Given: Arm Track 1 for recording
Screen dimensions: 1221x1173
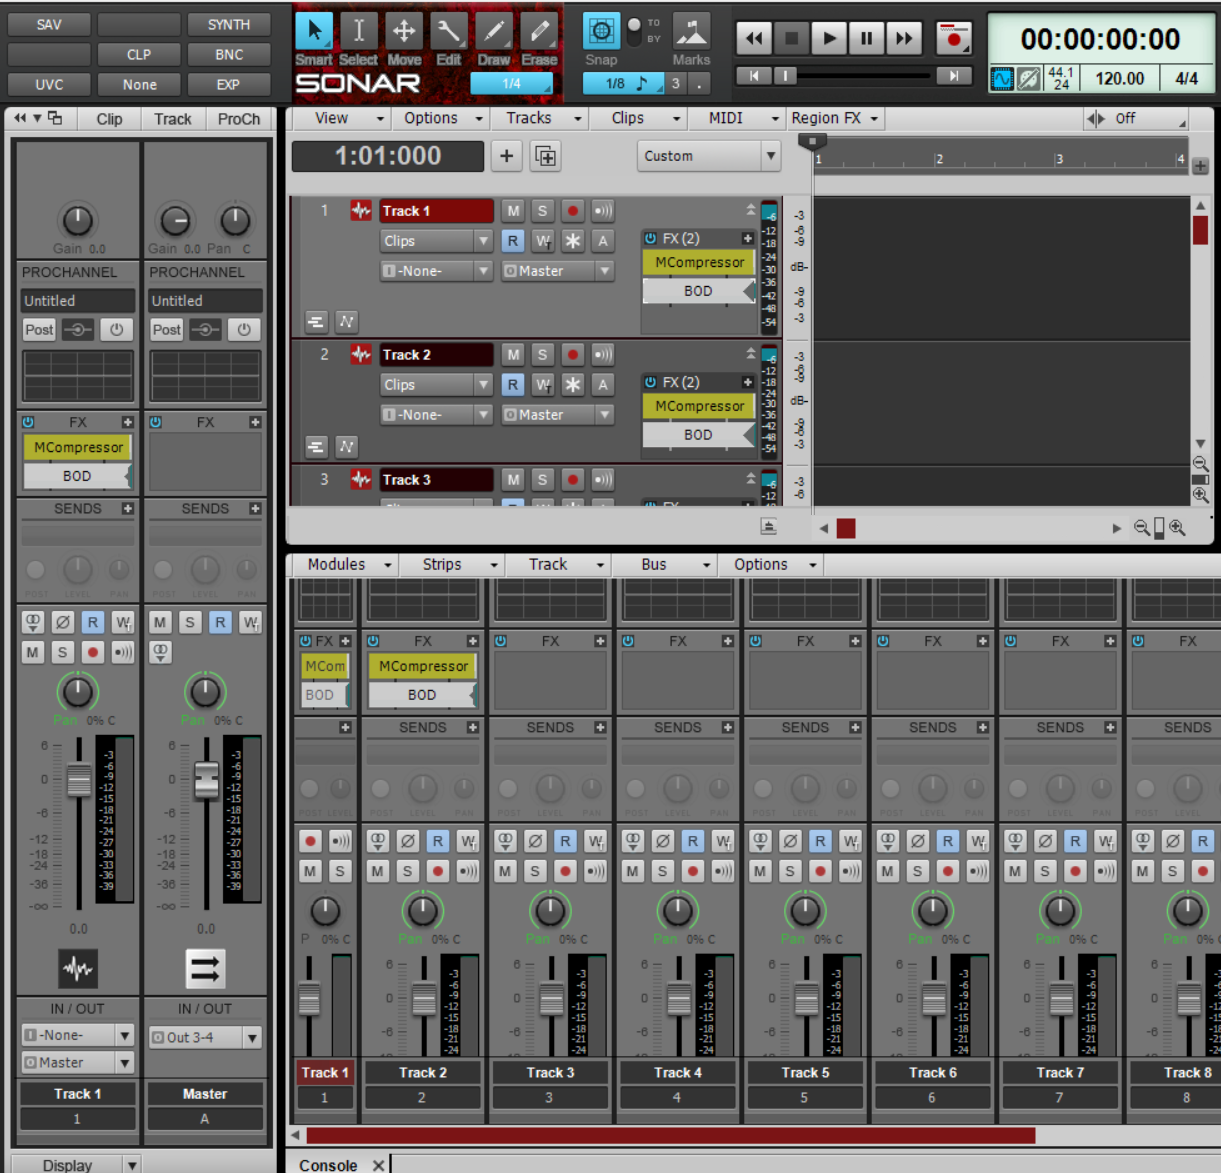Looking at the screenshot, I should point(572,211).
